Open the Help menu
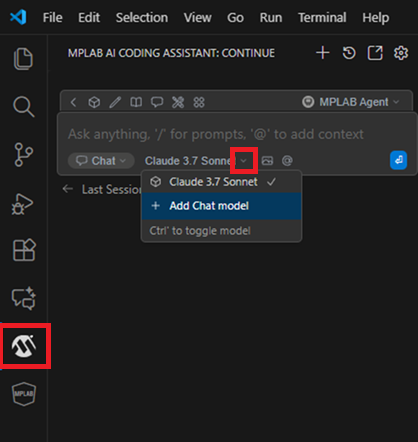Viewport: 418px width, 442px height. (x=376, y=17)
